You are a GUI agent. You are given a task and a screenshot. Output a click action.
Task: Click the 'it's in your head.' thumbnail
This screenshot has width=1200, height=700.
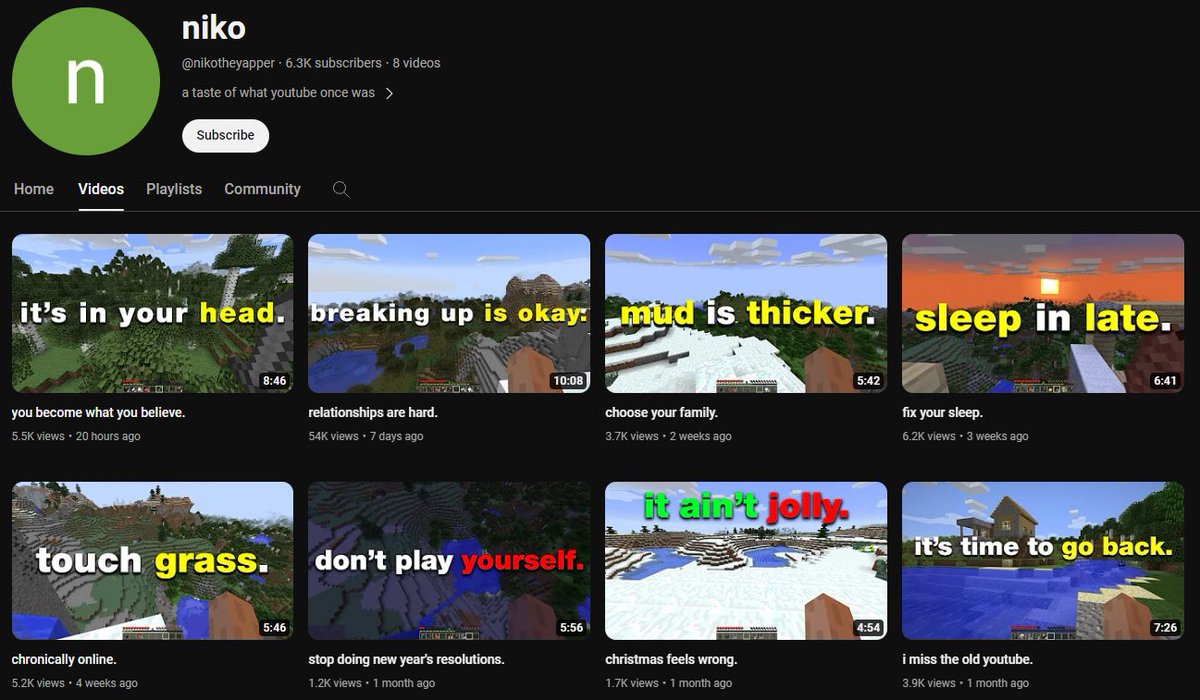[x=151, y=314]
